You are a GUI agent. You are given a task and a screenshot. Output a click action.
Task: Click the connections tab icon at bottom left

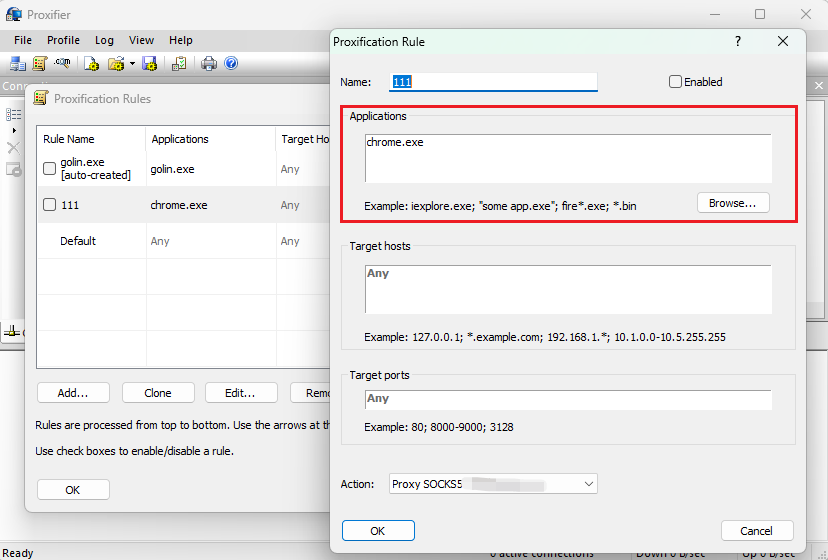(x=12, y=332)
